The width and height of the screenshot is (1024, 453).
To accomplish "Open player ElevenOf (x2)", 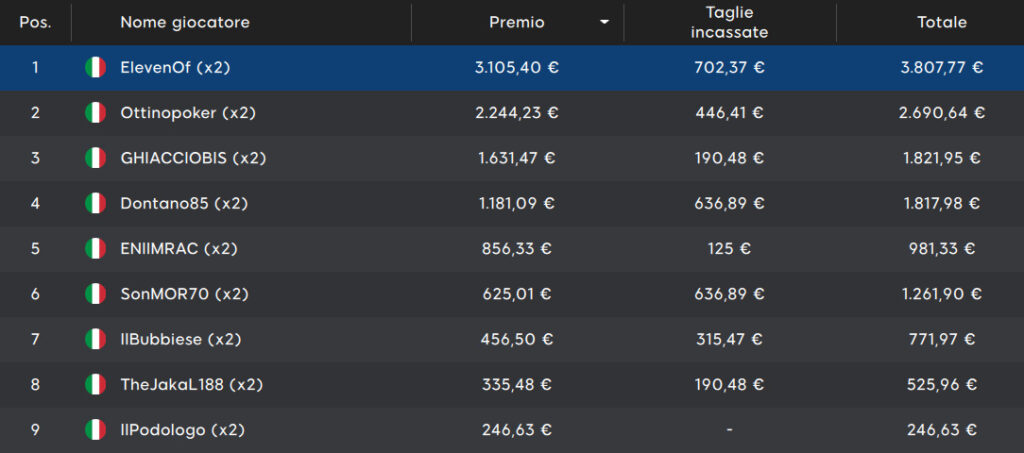I will (176, 67).
